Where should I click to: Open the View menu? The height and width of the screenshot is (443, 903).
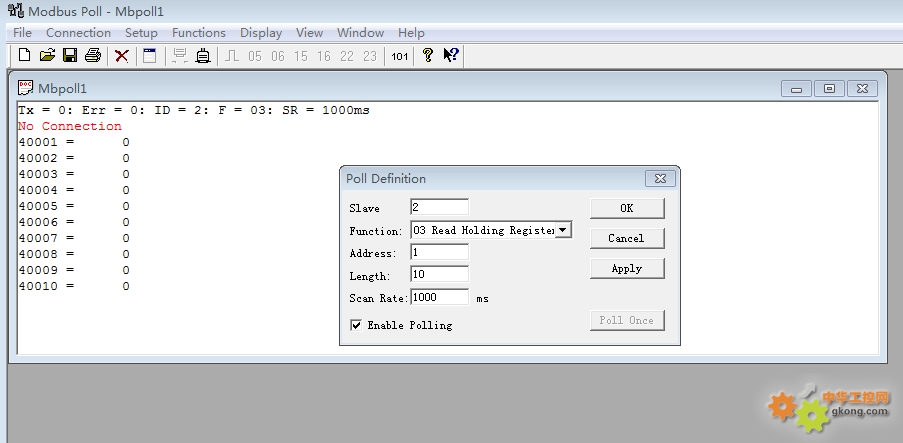click(309, 33)
